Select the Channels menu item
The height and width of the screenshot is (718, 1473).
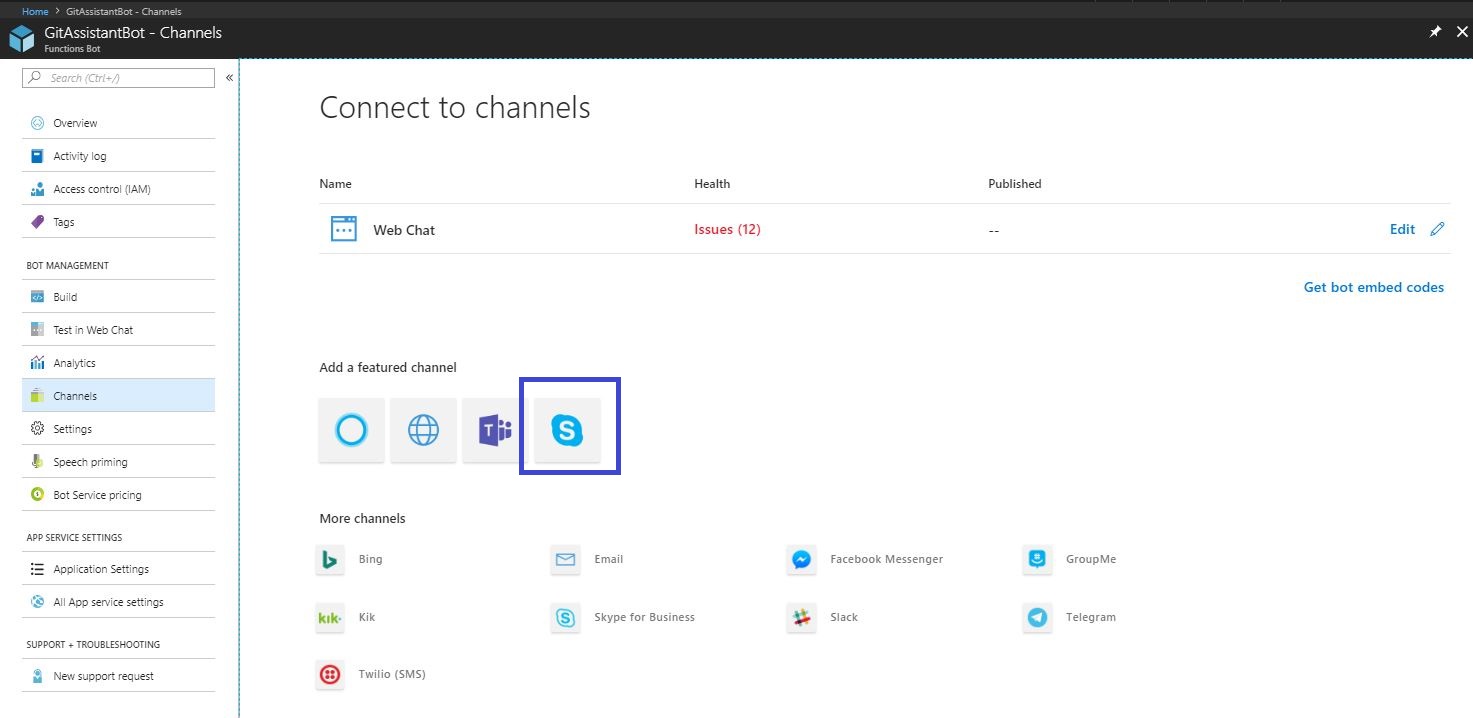(119, 396)
